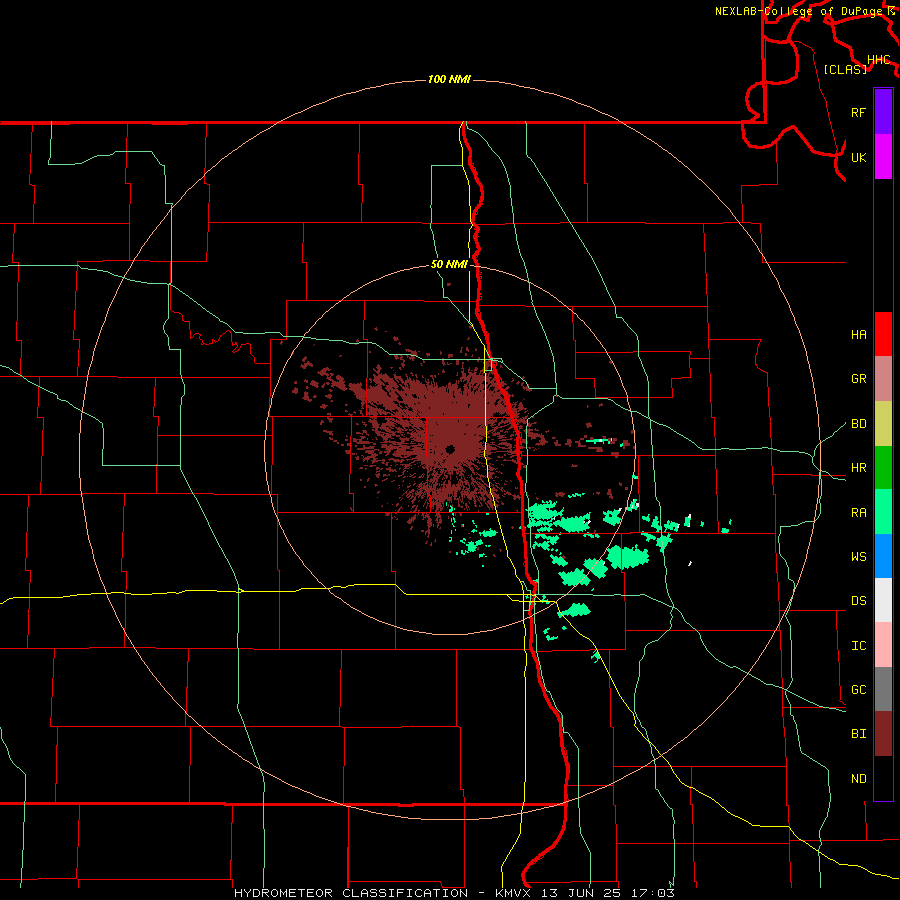Click the HA legend label
Viewport: 900px width, 900px height.
point(858,335)
